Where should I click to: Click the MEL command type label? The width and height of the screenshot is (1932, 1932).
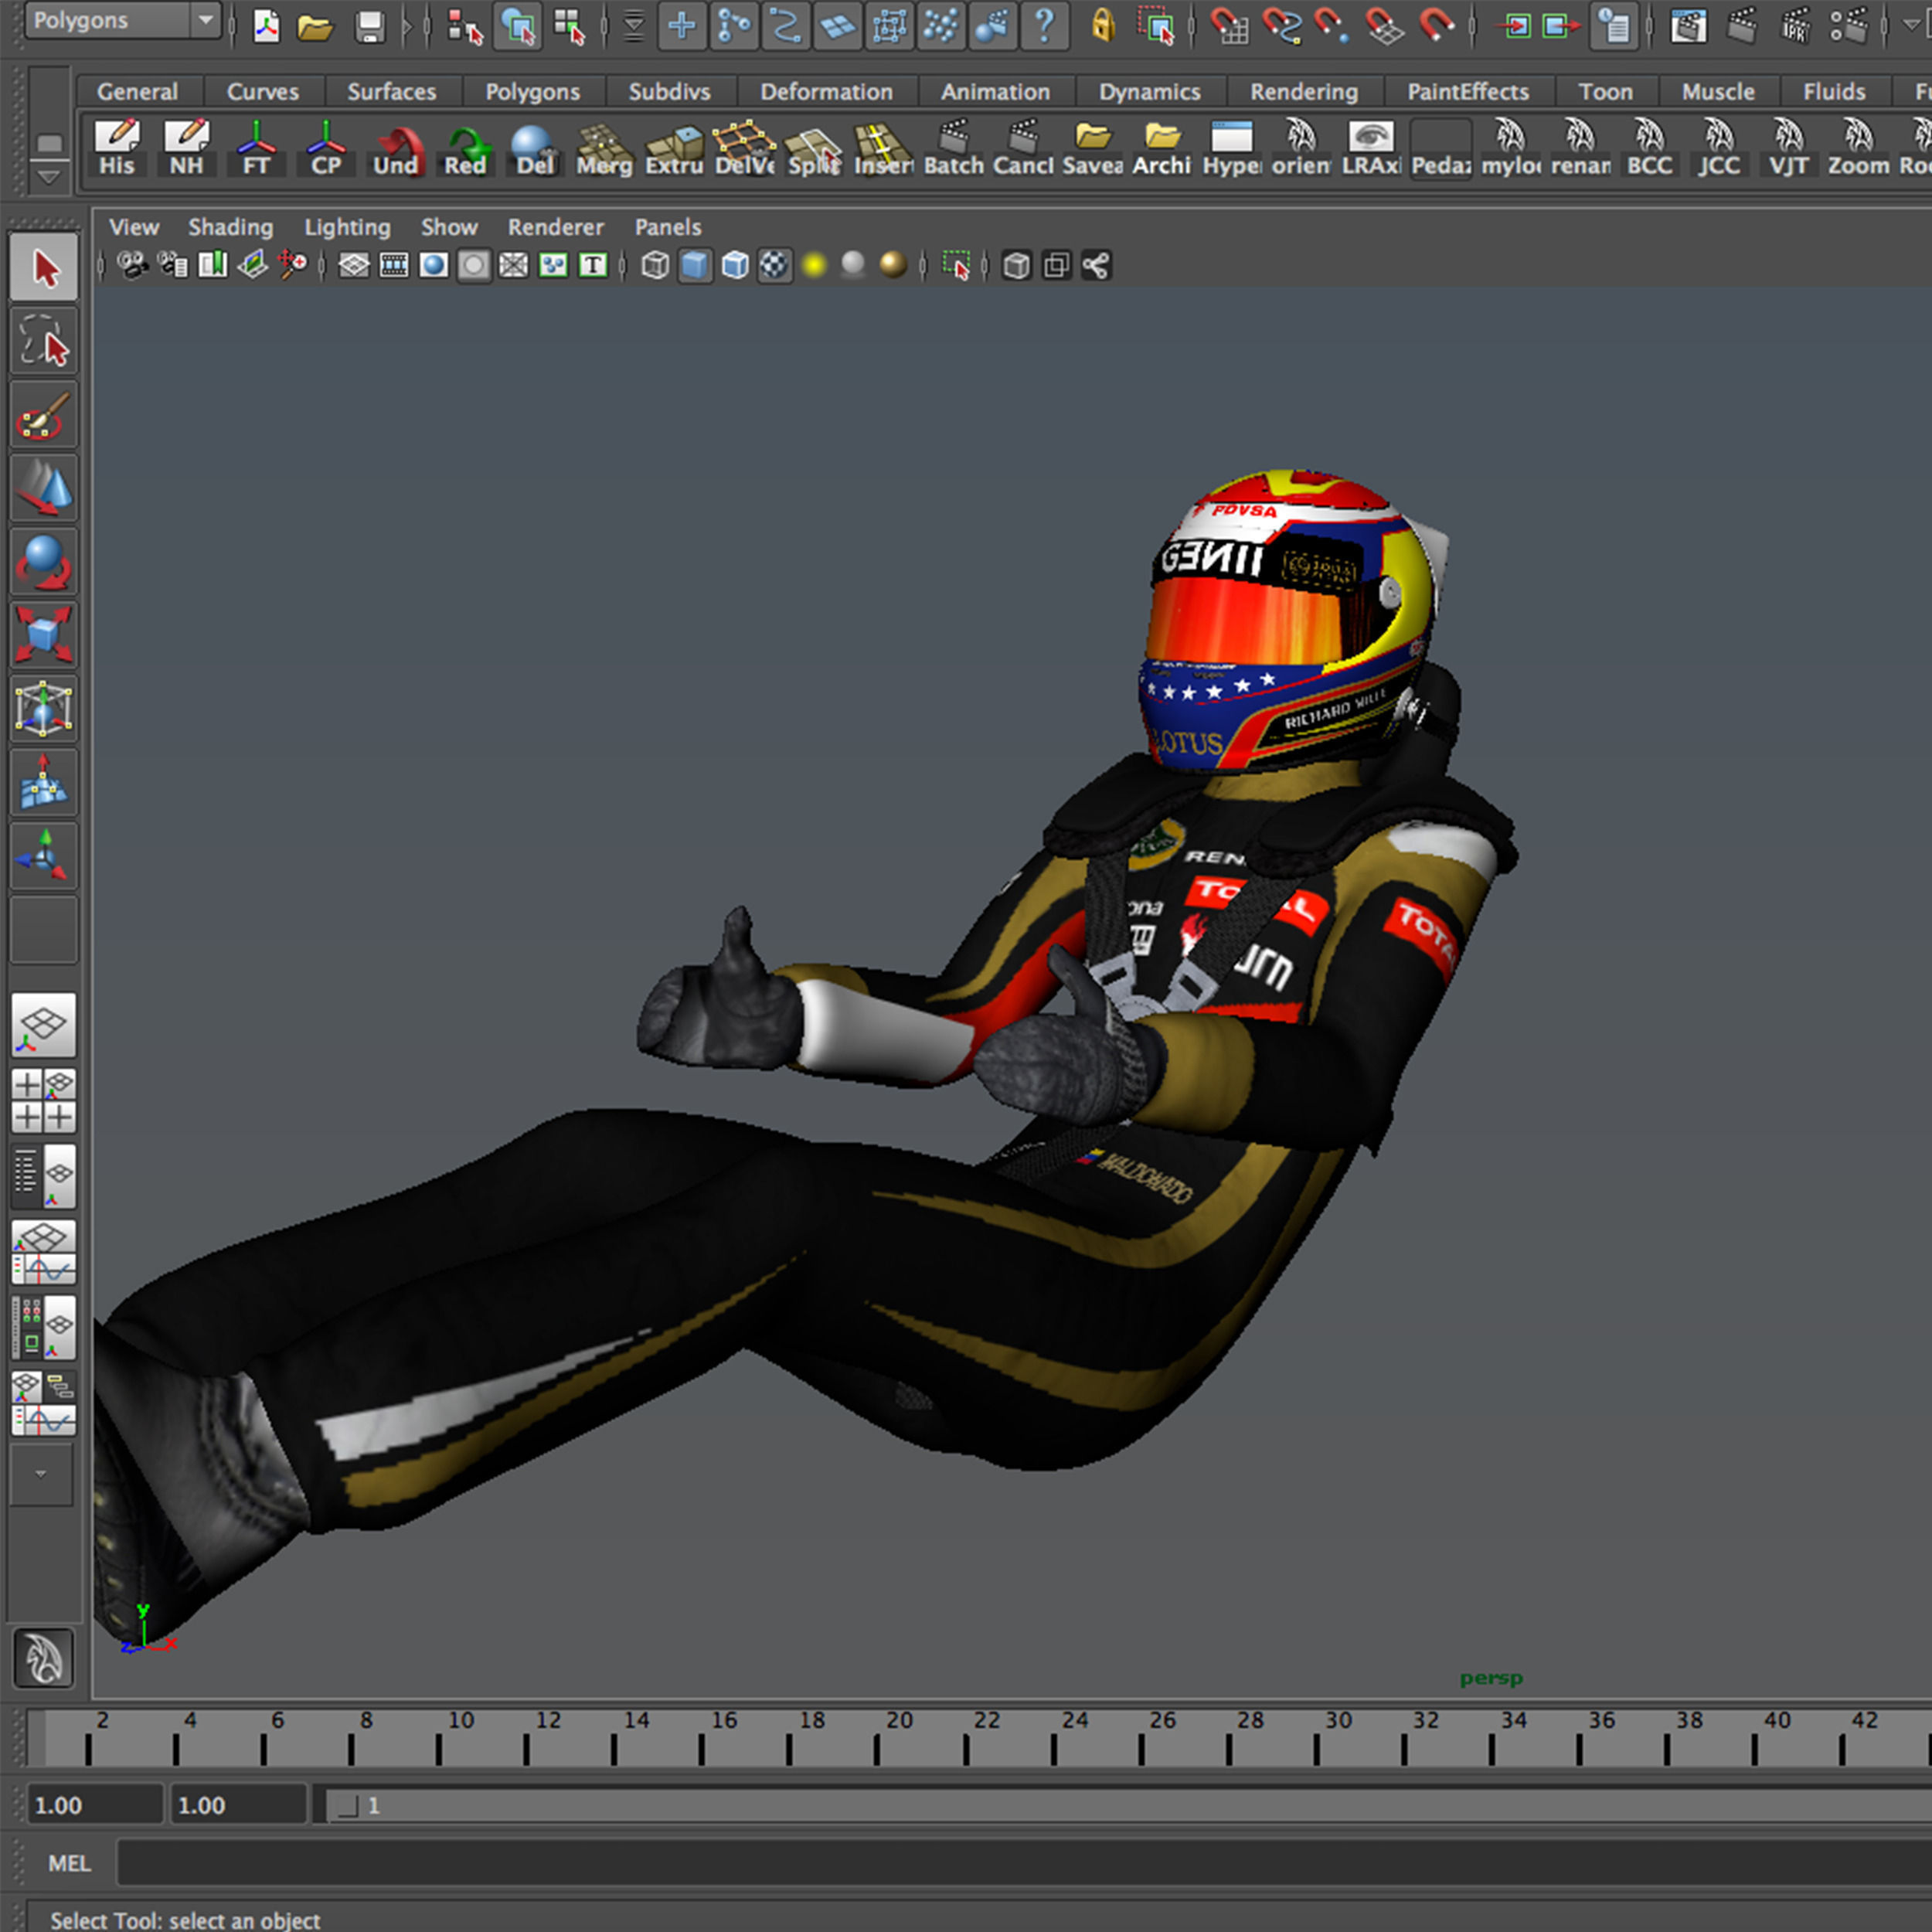69,1864
